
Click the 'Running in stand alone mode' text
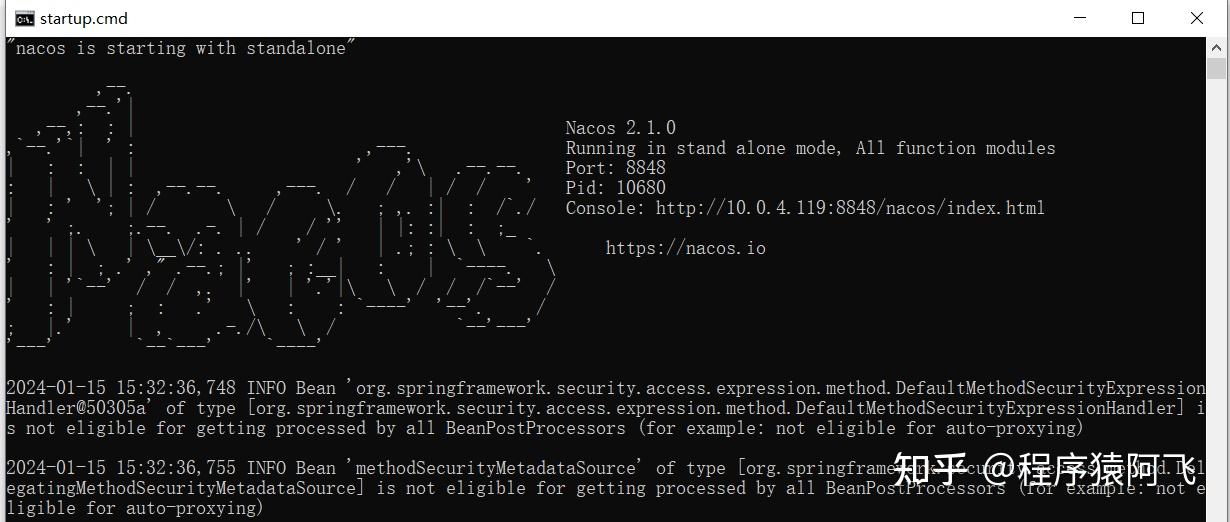click(x=702, y=148)
